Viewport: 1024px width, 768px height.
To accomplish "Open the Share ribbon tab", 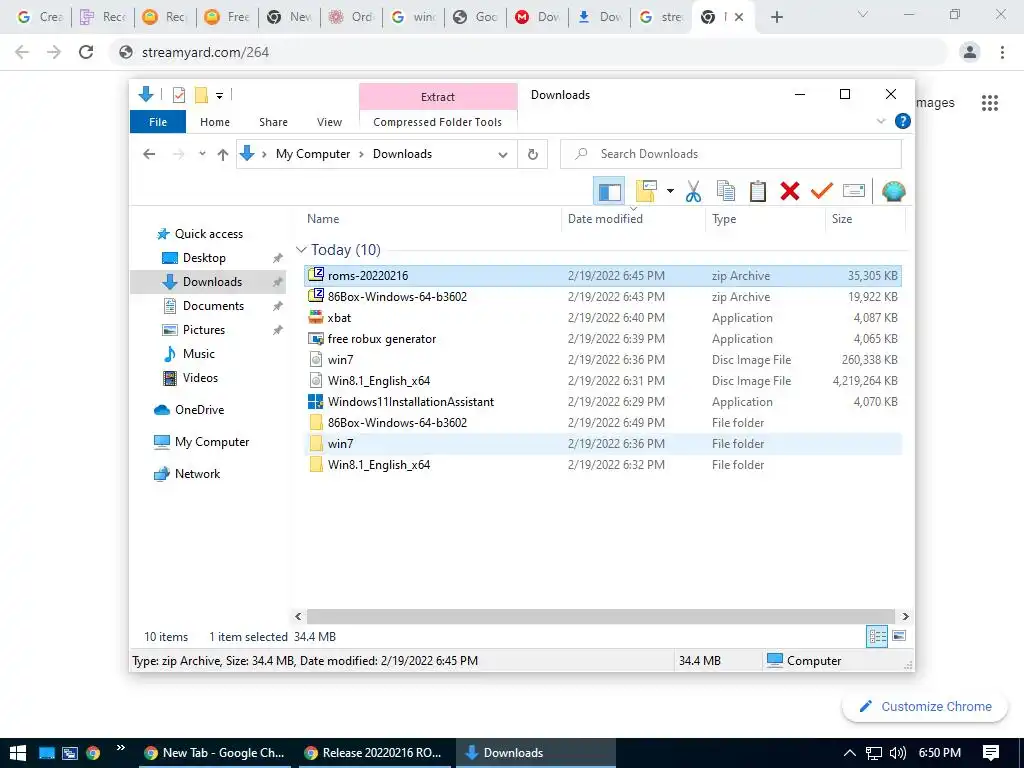I will [273, 122].
